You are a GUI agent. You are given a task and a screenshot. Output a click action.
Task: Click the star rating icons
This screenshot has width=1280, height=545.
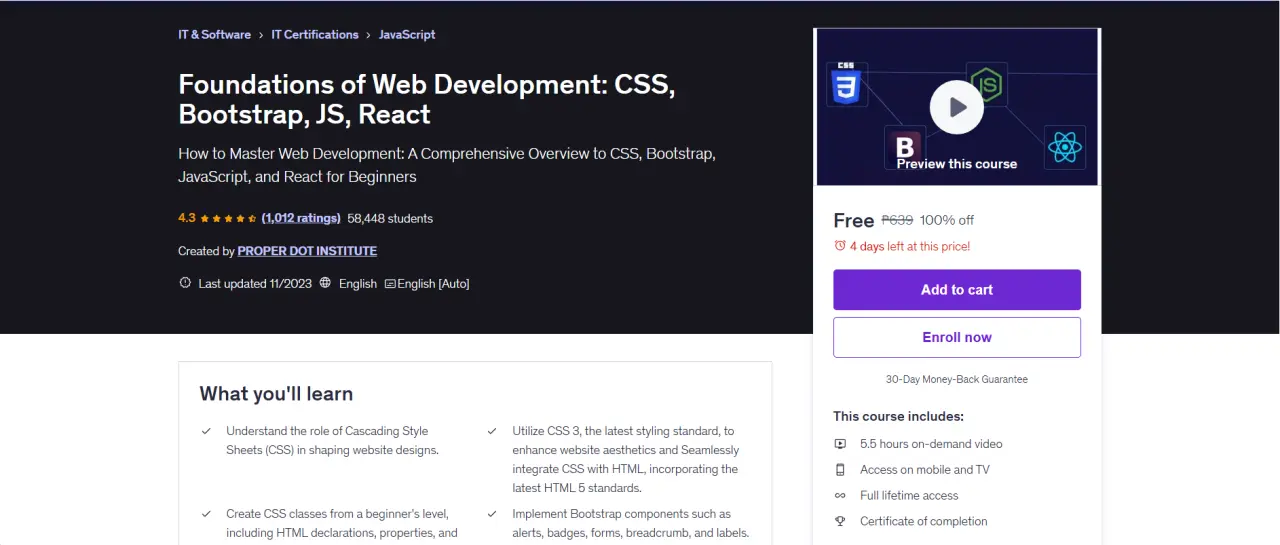click(228, 218)
